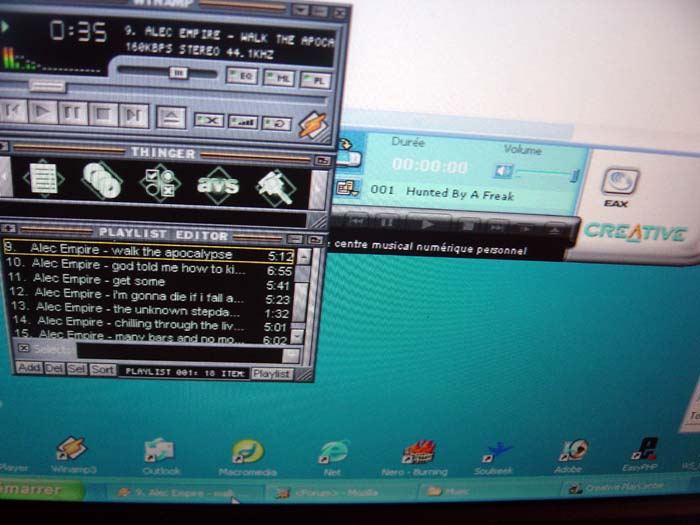This screenshot has width=700, height=525.
Task: Select track 11 get some
Action: pyautogui.click(x=149, y=281)
